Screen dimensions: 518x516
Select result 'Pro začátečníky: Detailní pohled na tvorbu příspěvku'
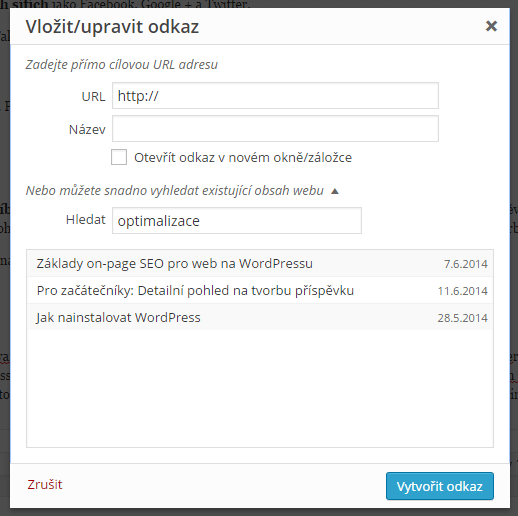[x=260, y=290]
